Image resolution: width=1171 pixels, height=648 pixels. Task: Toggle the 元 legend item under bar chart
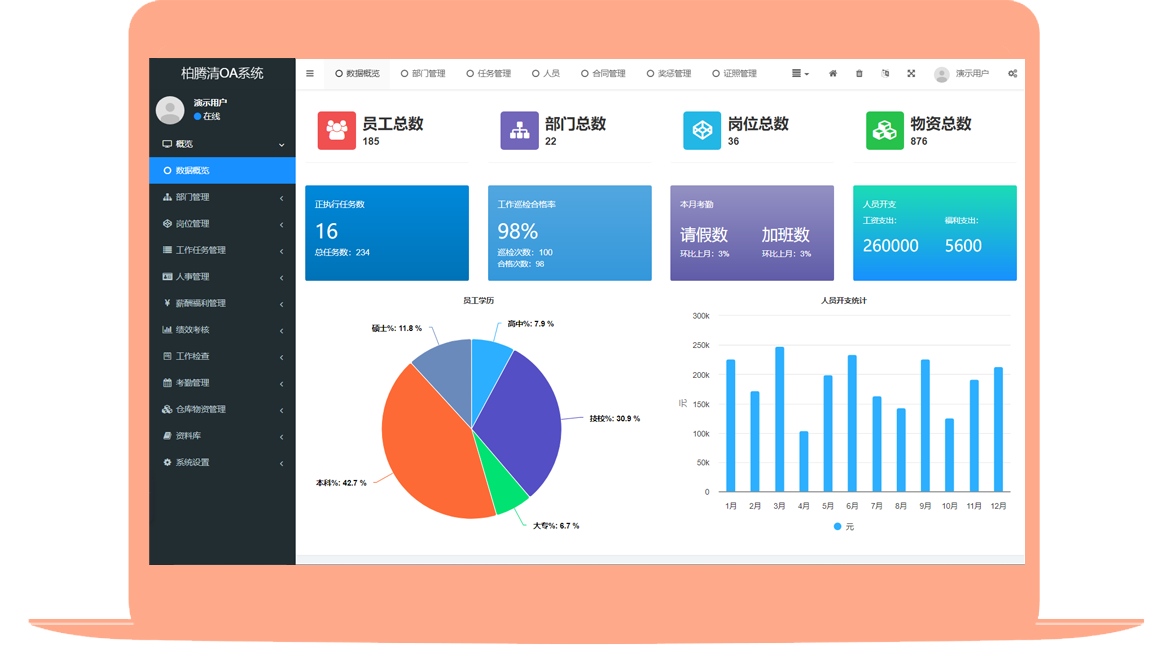(844, 526)
